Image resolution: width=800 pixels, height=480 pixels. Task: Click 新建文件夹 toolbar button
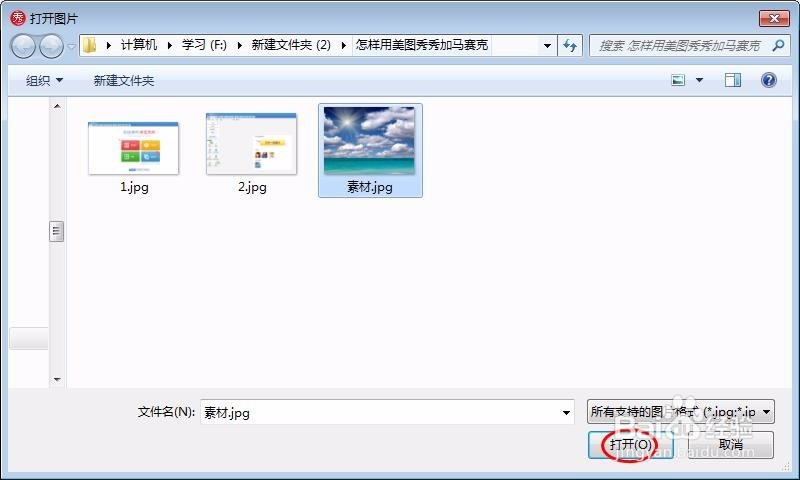tap(124, 81)
